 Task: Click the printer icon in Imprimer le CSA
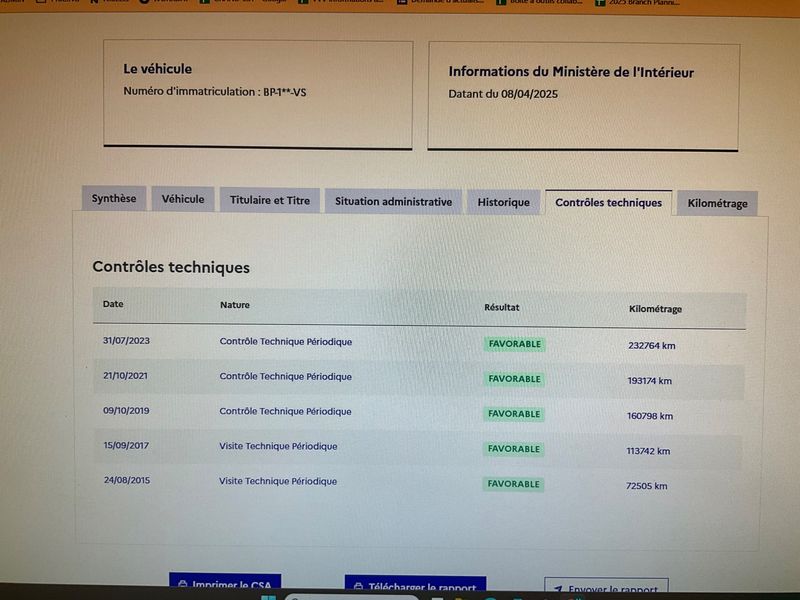point(183,584)
